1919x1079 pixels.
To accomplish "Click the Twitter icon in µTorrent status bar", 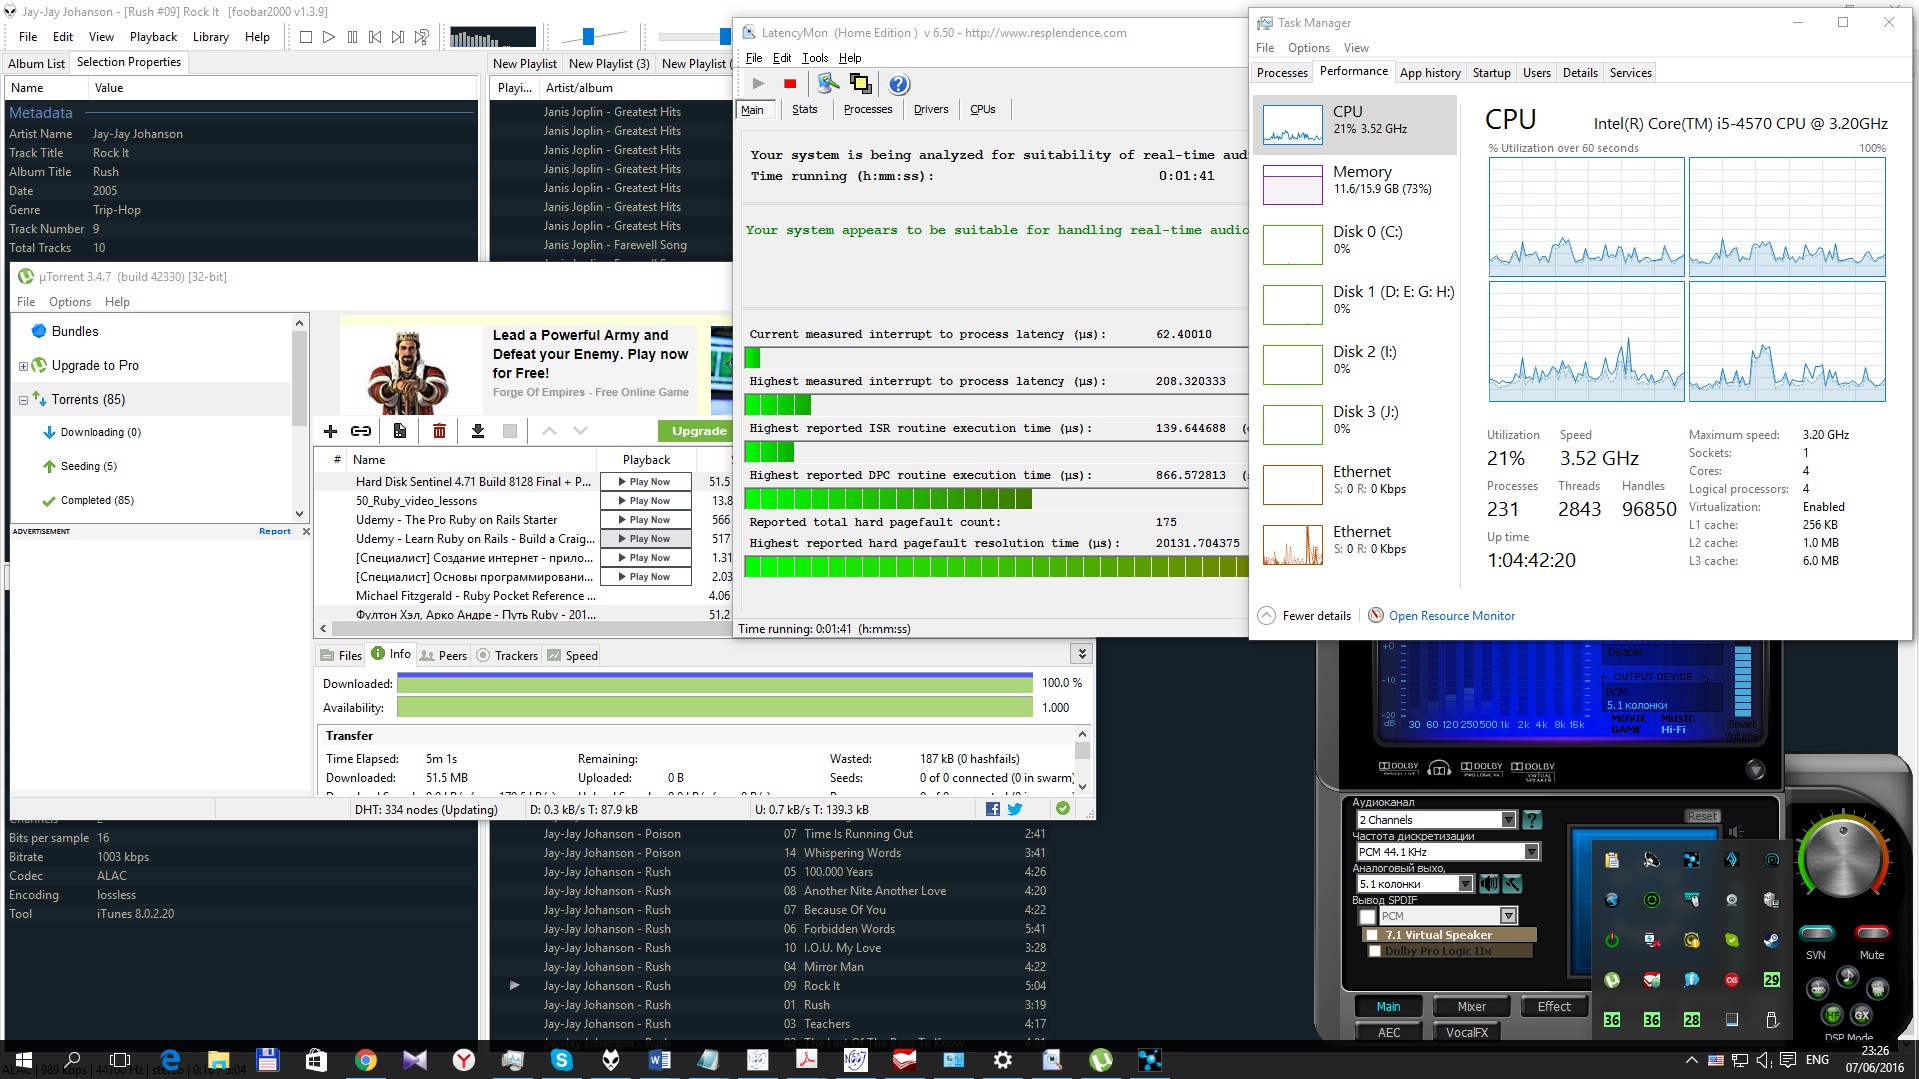I will click(1015, 809).
